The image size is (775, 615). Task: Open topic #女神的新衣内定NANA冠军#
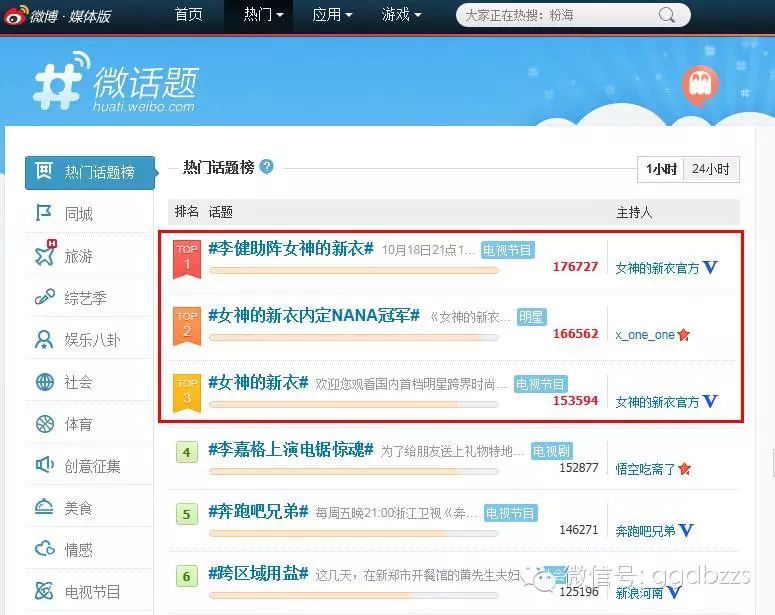coord(314,315)
